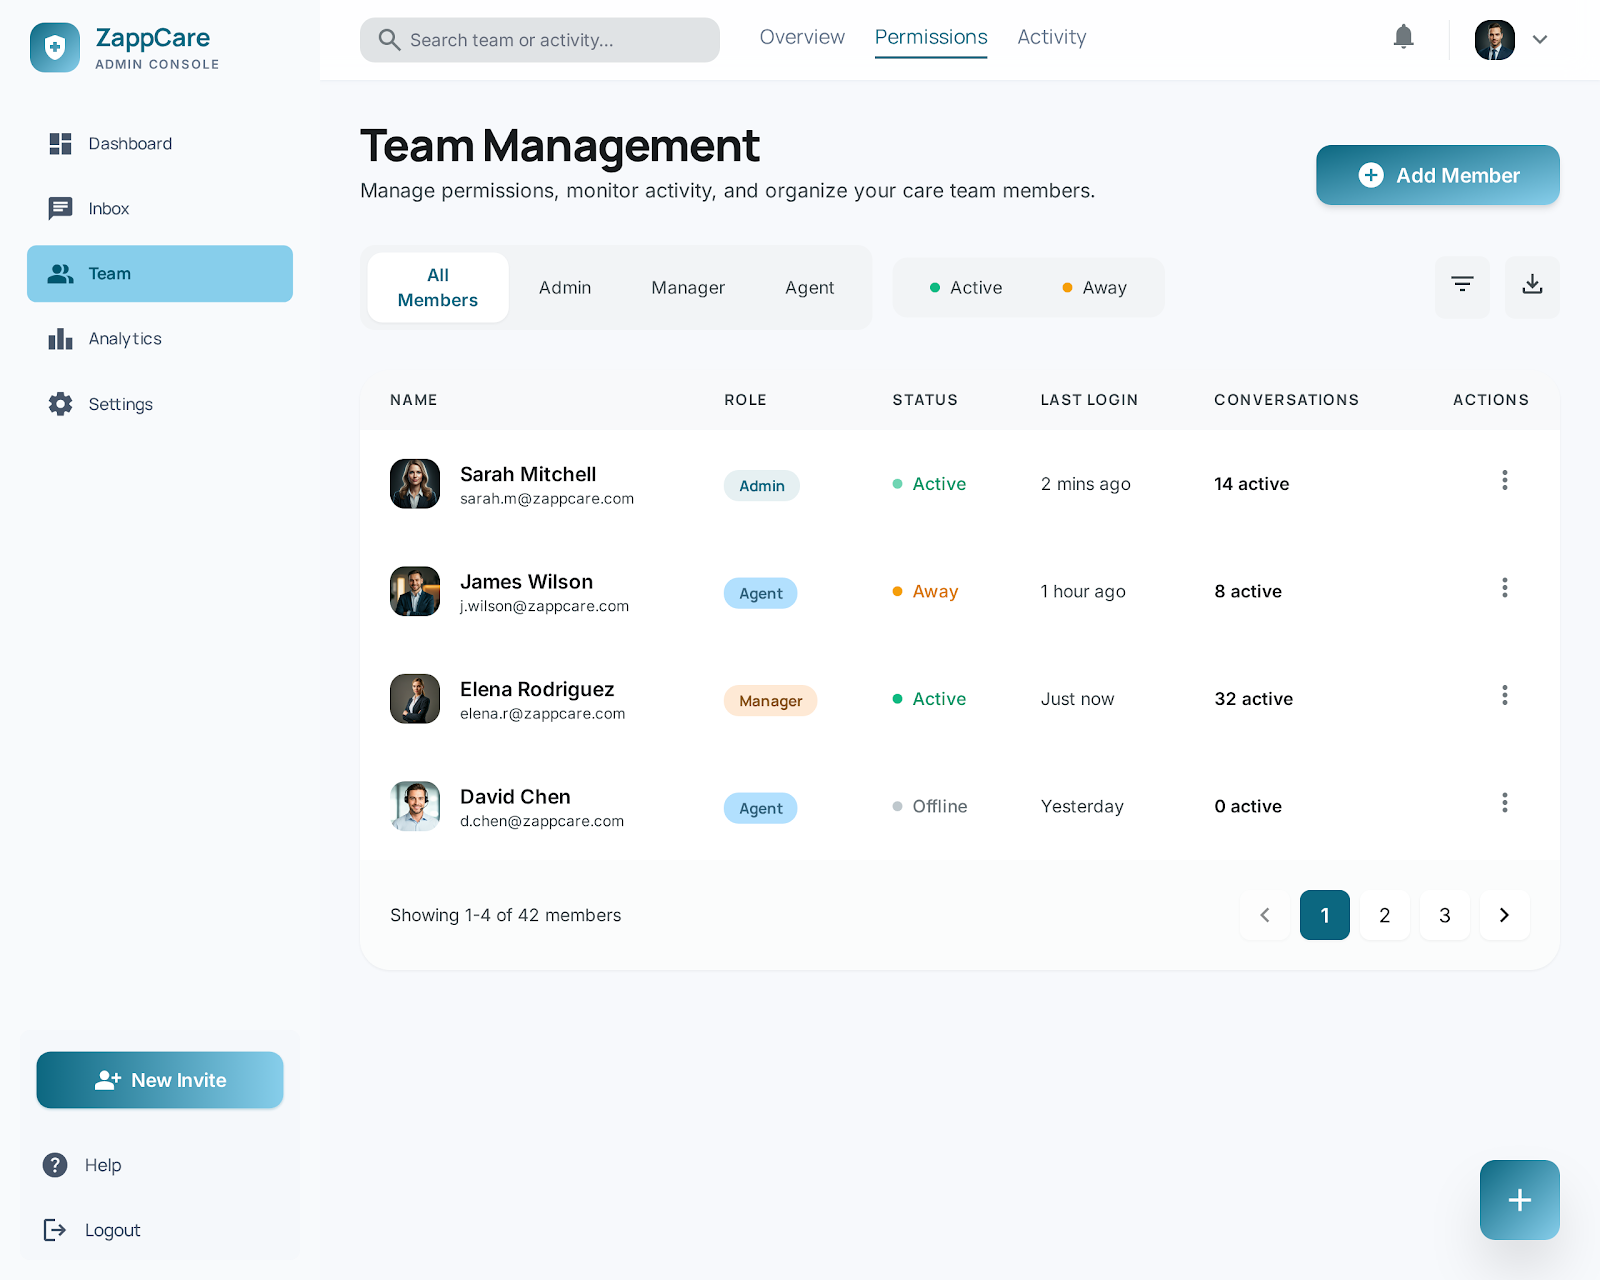Go to Inbox in sidebar
This screenshot has height=1280, width=1600.
pyautogui.click(x=108, y=209)
